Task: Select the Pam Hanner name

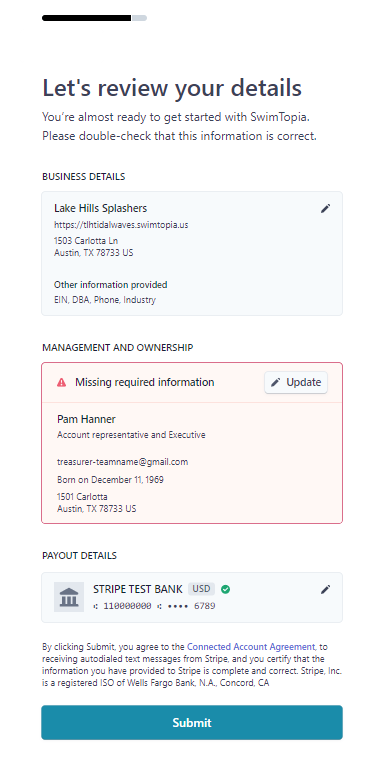Action: (86, 419)
